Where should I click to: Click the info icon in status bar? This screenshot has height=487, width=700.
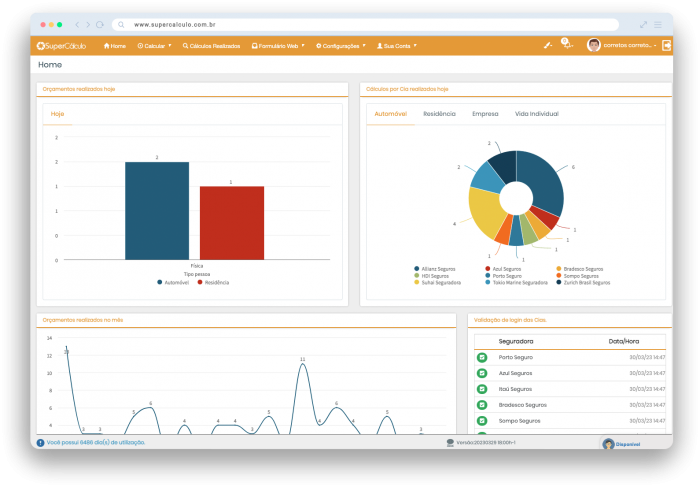tap(41, 443)
